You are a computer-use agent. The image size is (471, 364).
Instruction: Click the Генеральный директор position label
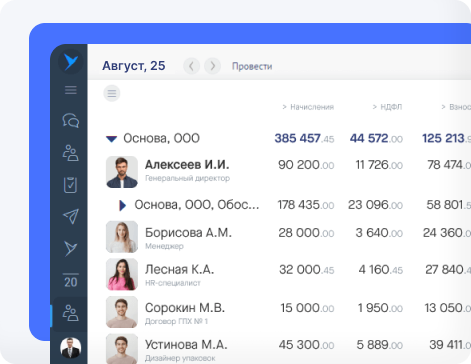tap(187, 178)
